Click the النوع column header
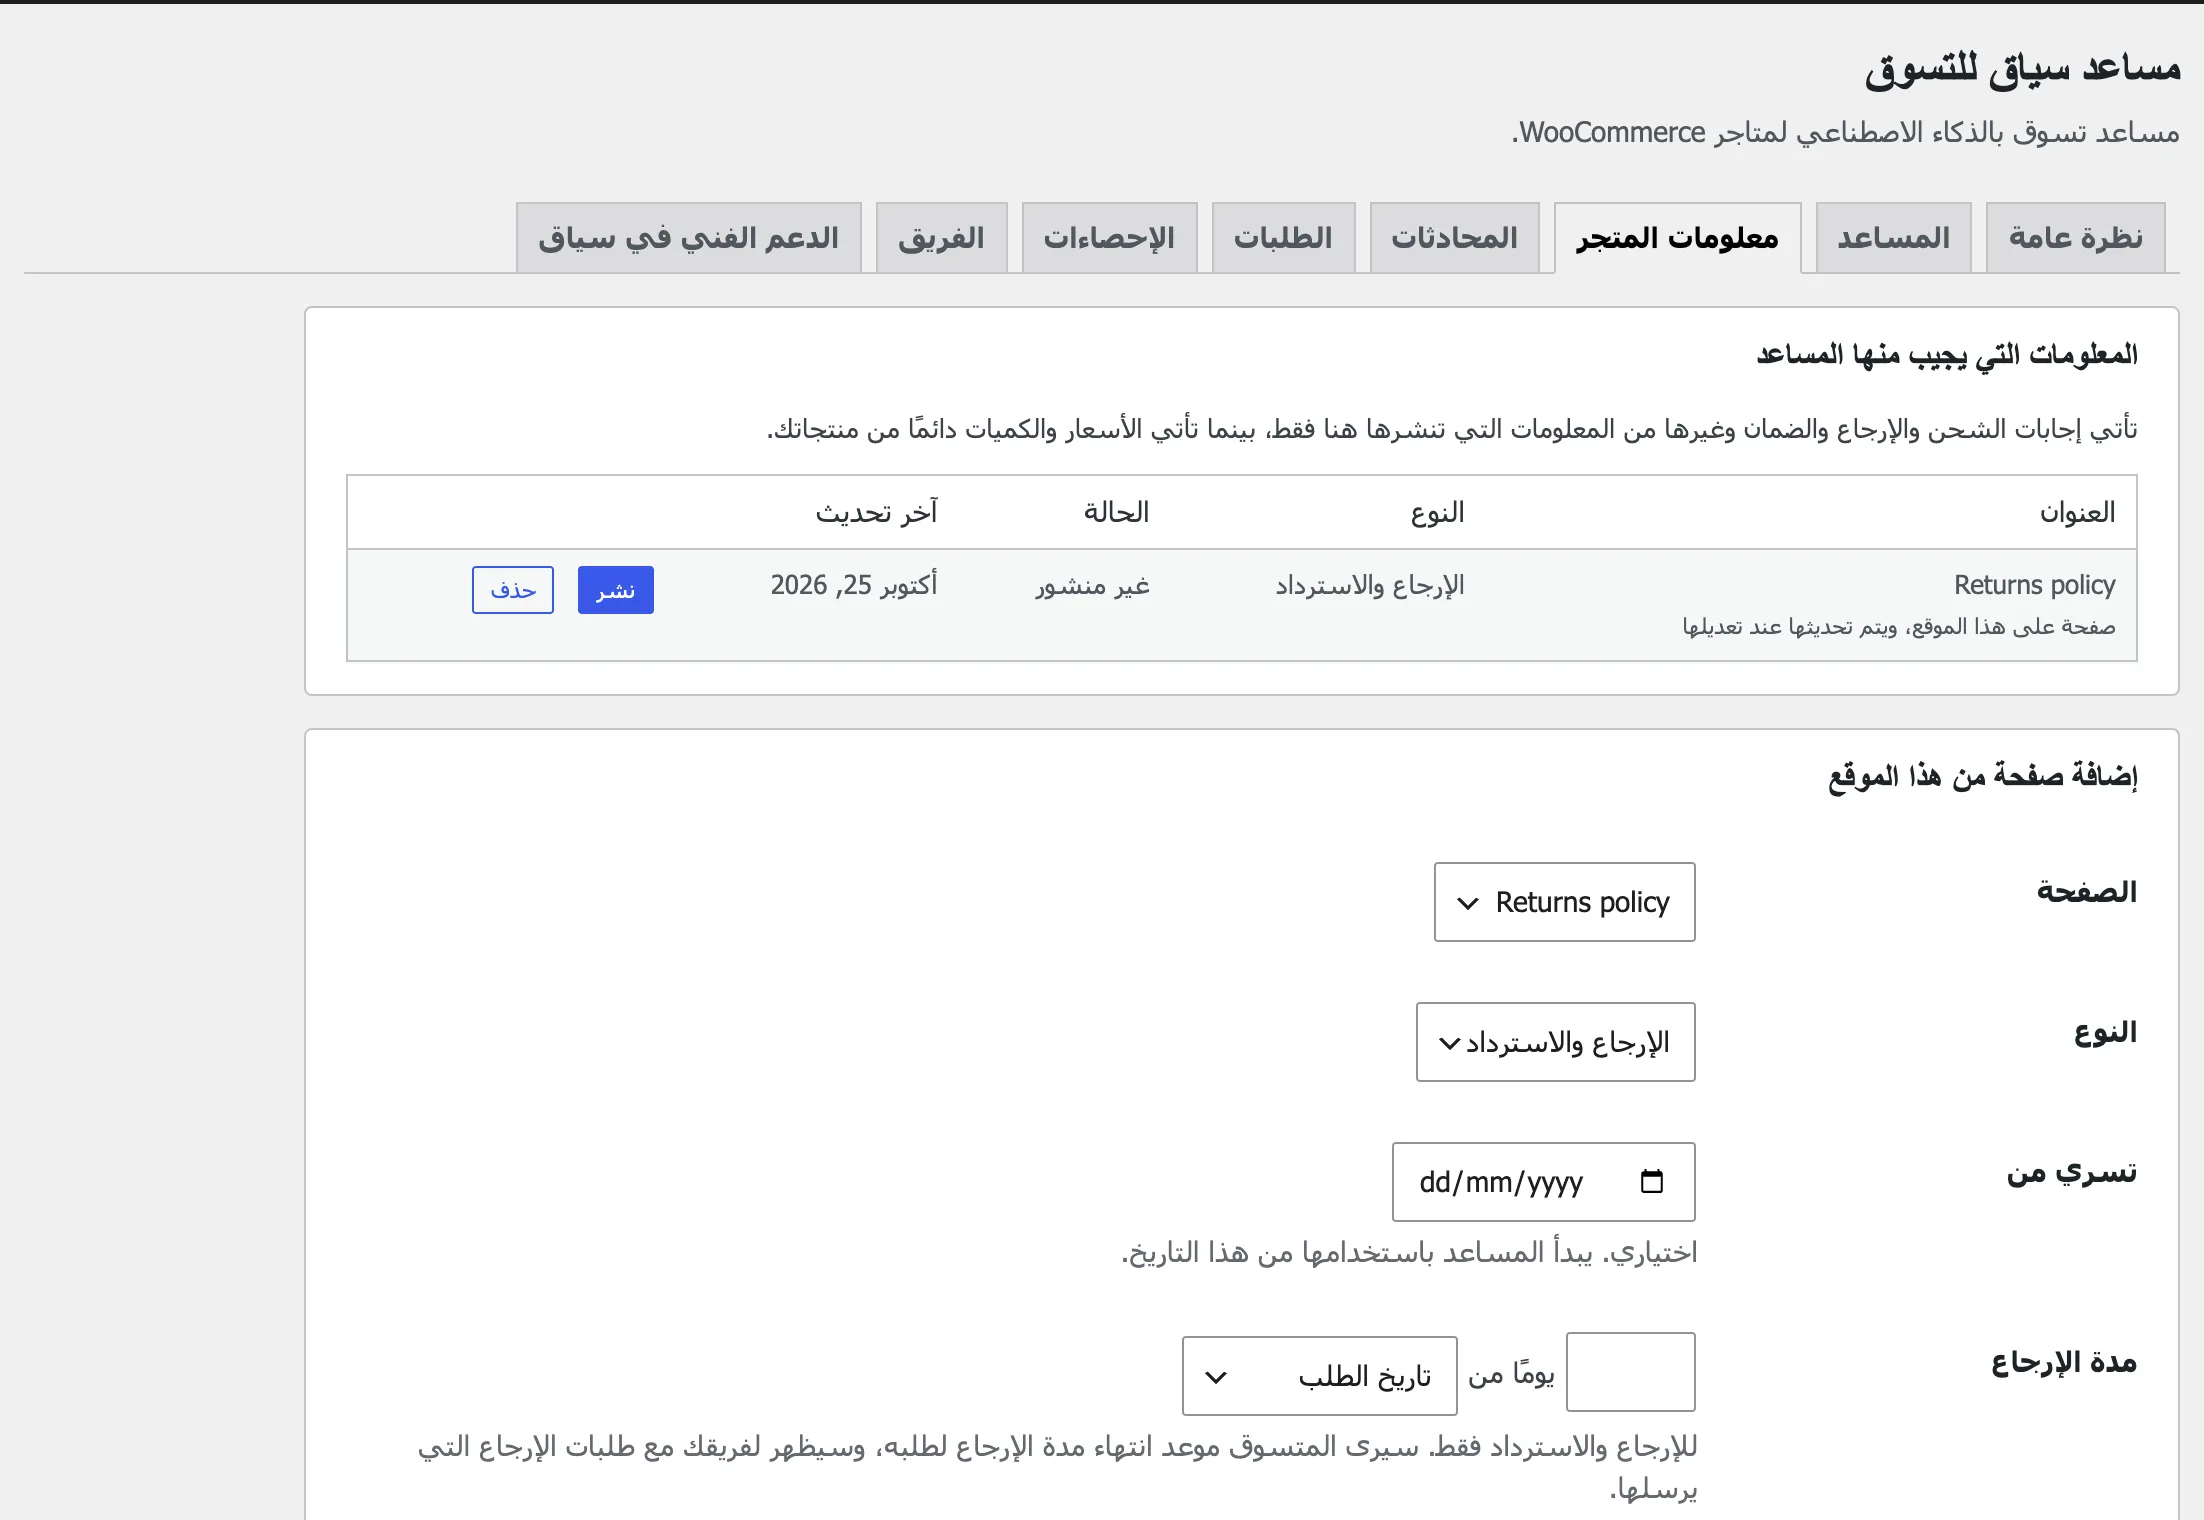2204x1520 pixels. click(x=1437, y=513)
